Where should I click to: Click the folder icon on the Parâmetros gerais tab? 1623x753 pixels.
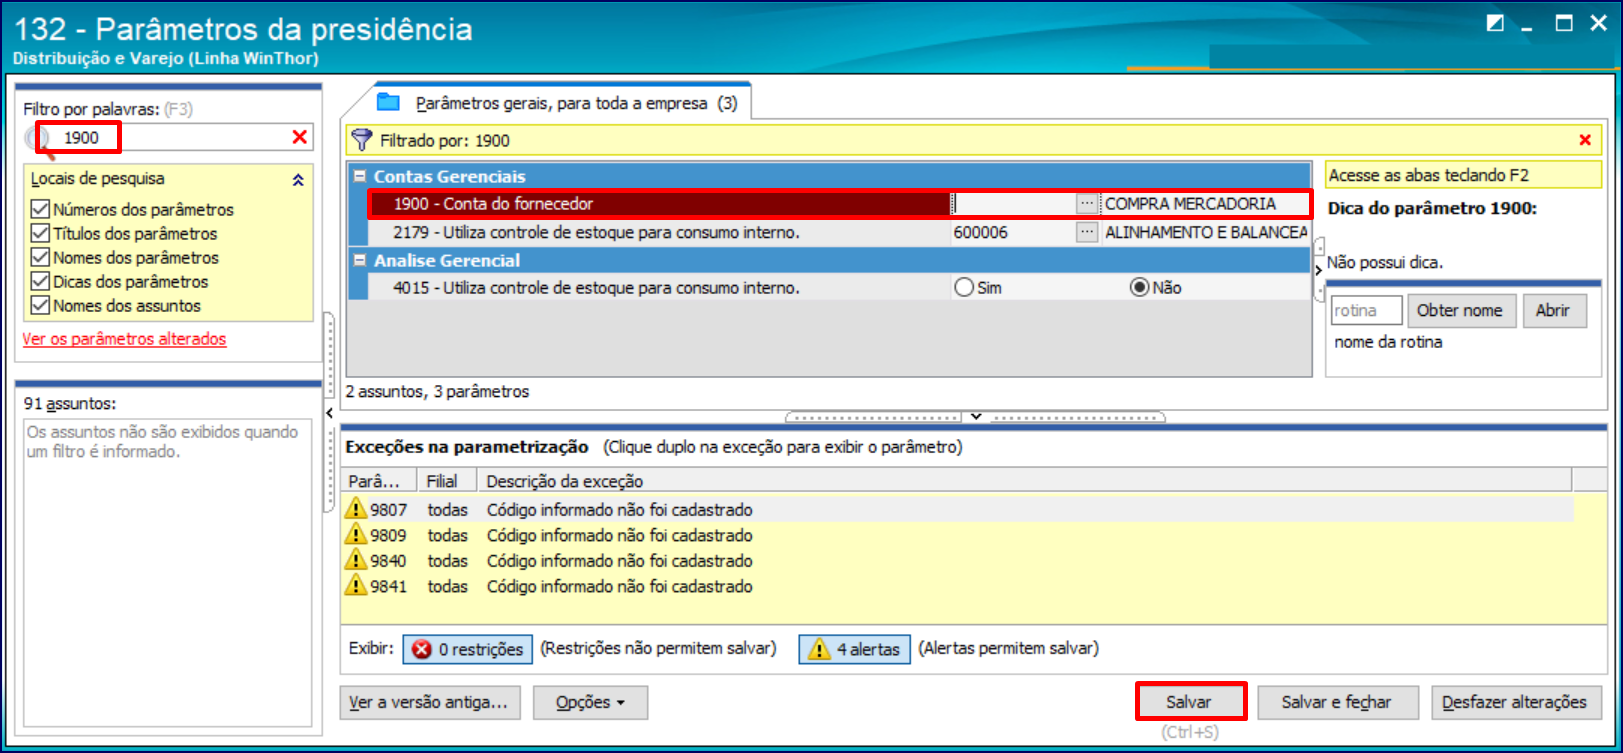point(389,102)
